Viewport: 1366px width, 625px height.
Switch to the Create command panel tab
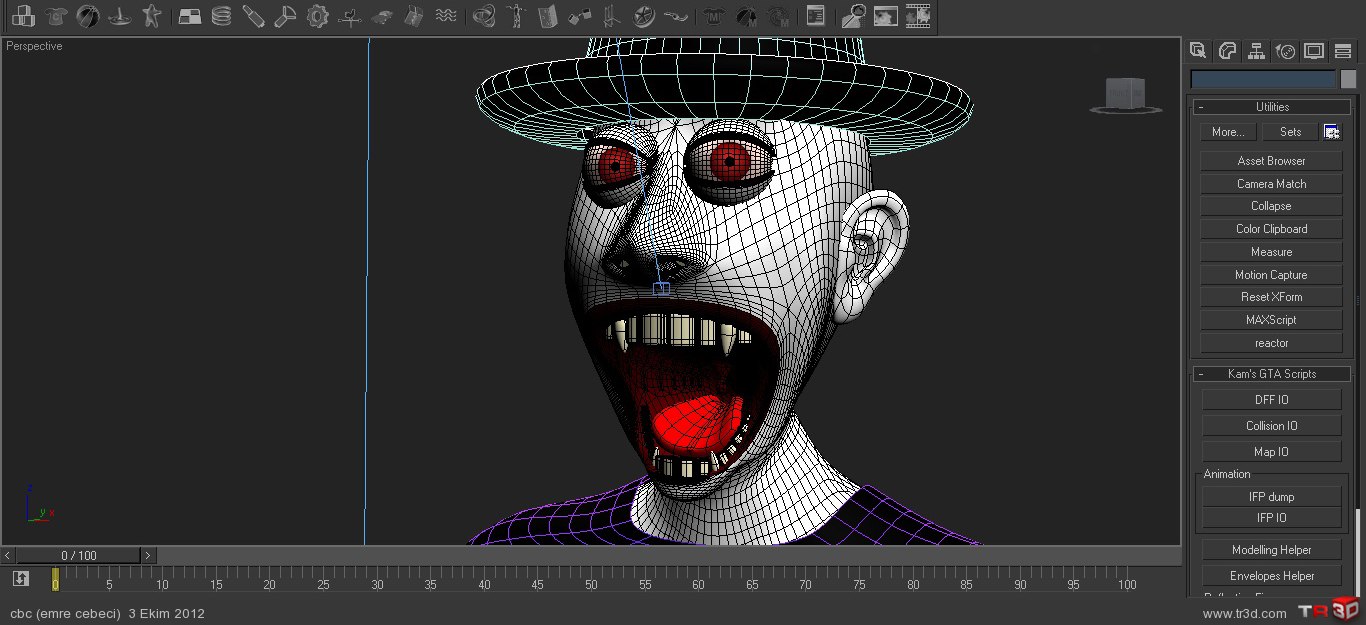pos(1198,51)
